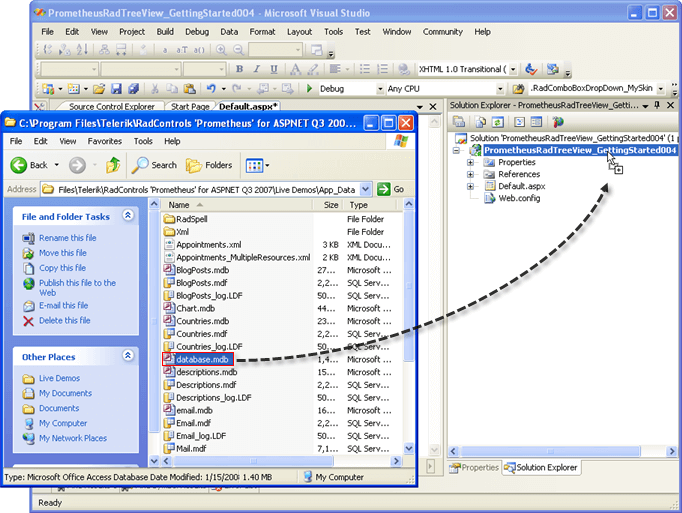The height and width of the screenshot is (513, 682).
Task: Select the database.mdb file in the list
Action: tap(202, 359)
